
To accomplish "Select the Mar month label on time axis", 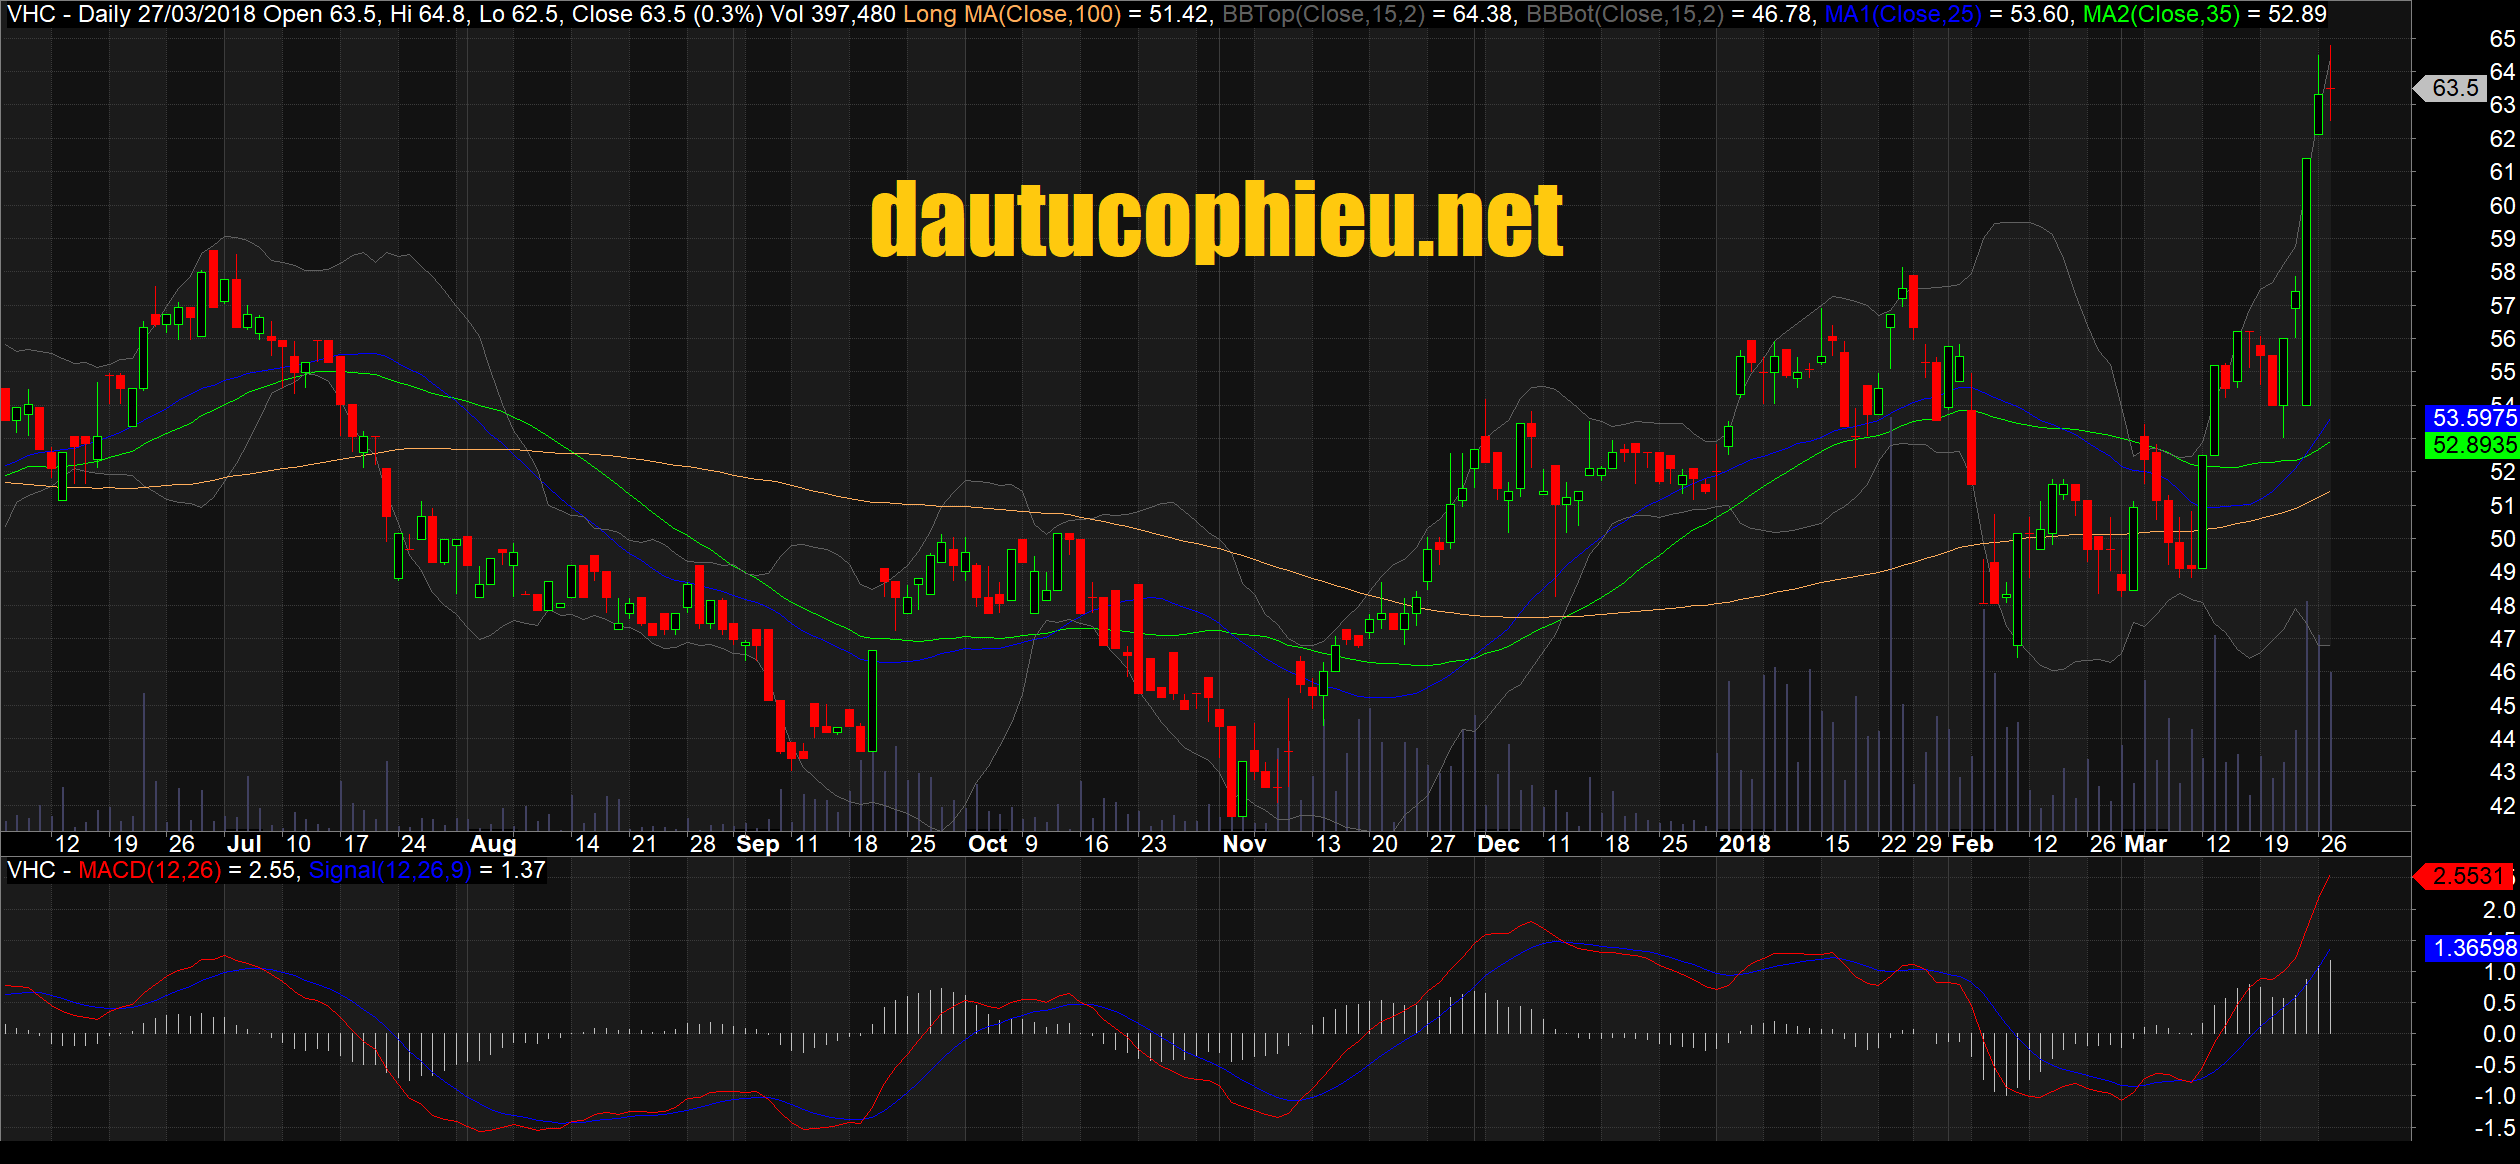I will (2145, 844).
